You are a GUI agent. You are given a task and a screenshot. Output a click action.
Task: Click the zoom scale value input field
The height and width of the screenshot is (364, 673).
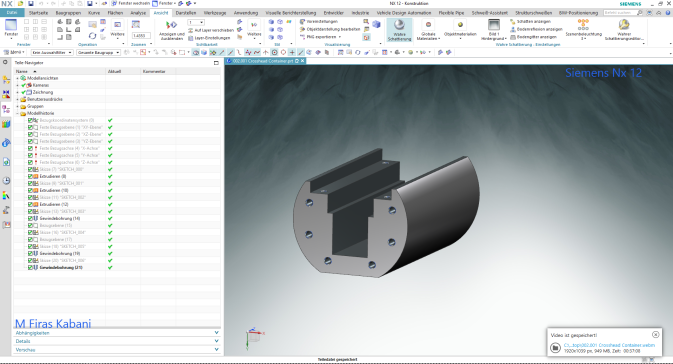pyautogui.click(x=141, y=36)
